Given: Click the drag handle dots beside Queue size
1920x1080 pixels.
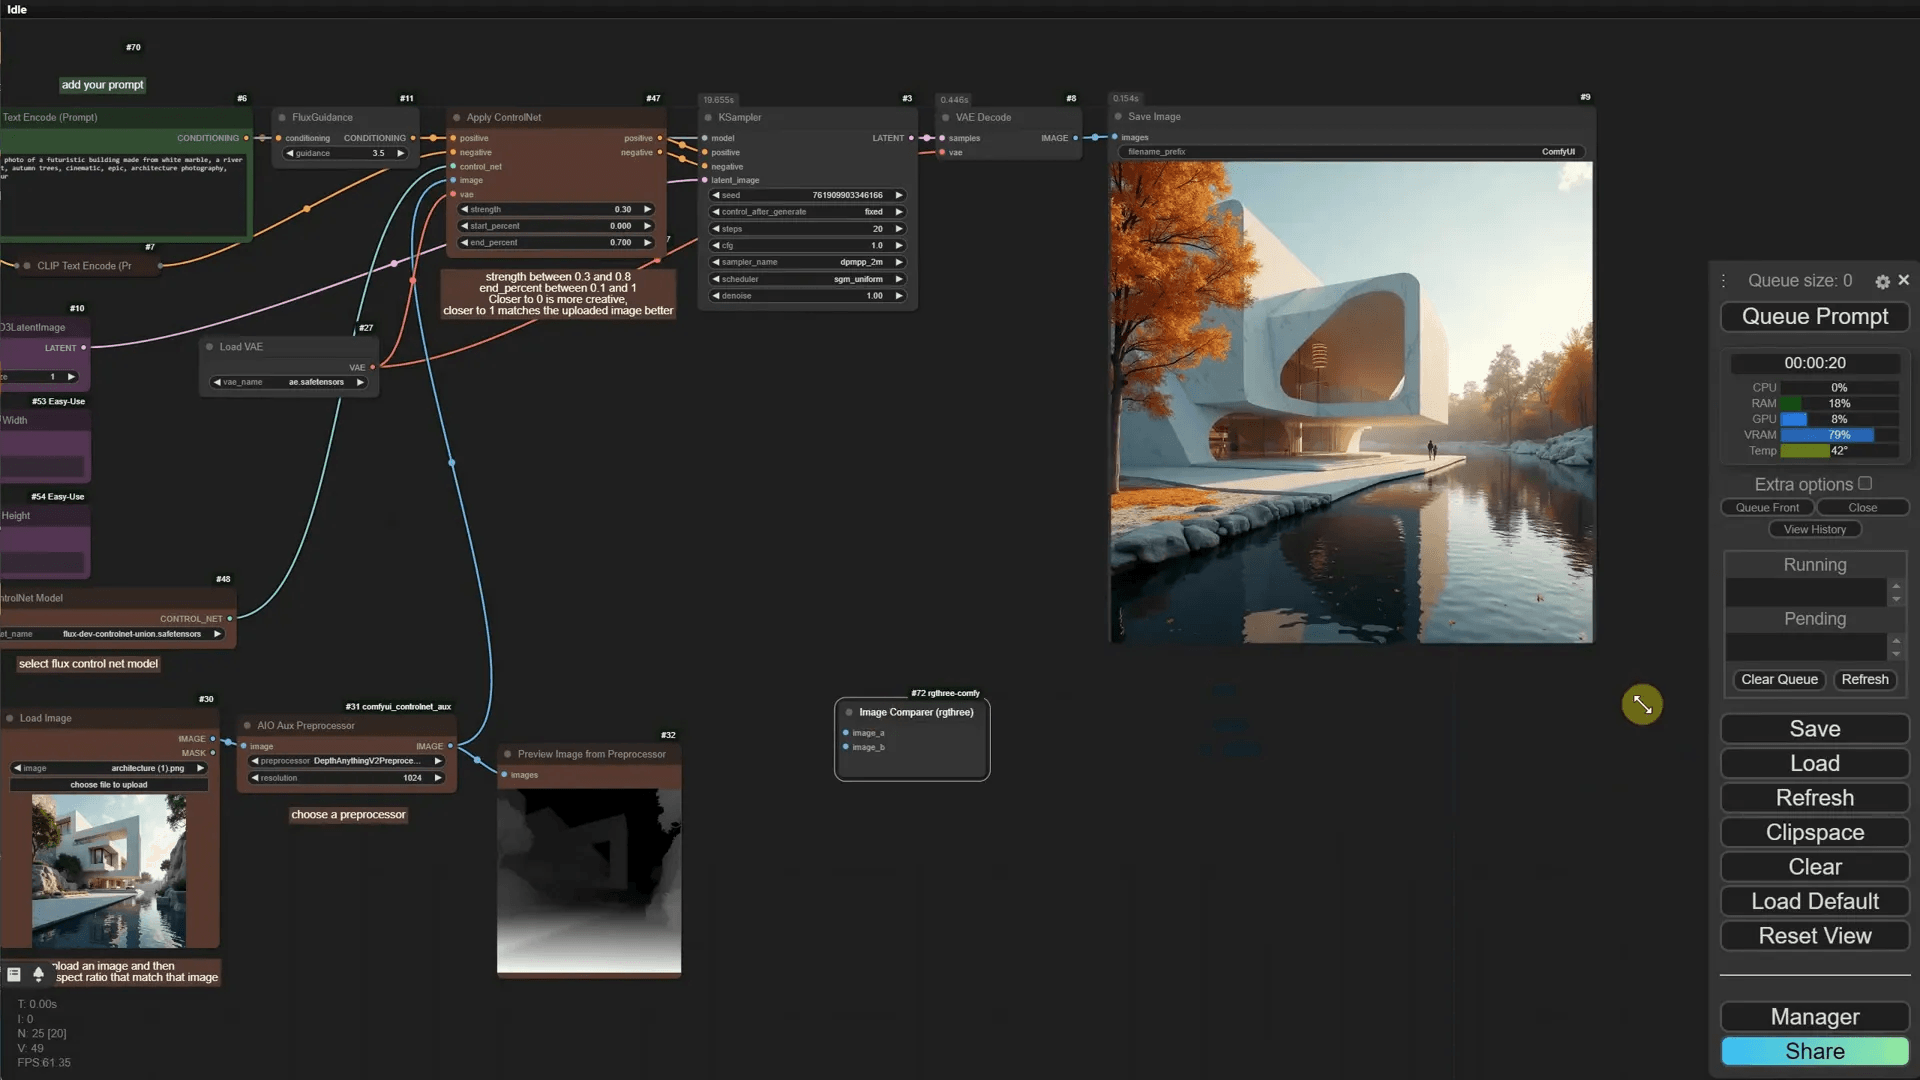Looking at the screenshot, I should pyautogui.click(x=1724, y=281).
